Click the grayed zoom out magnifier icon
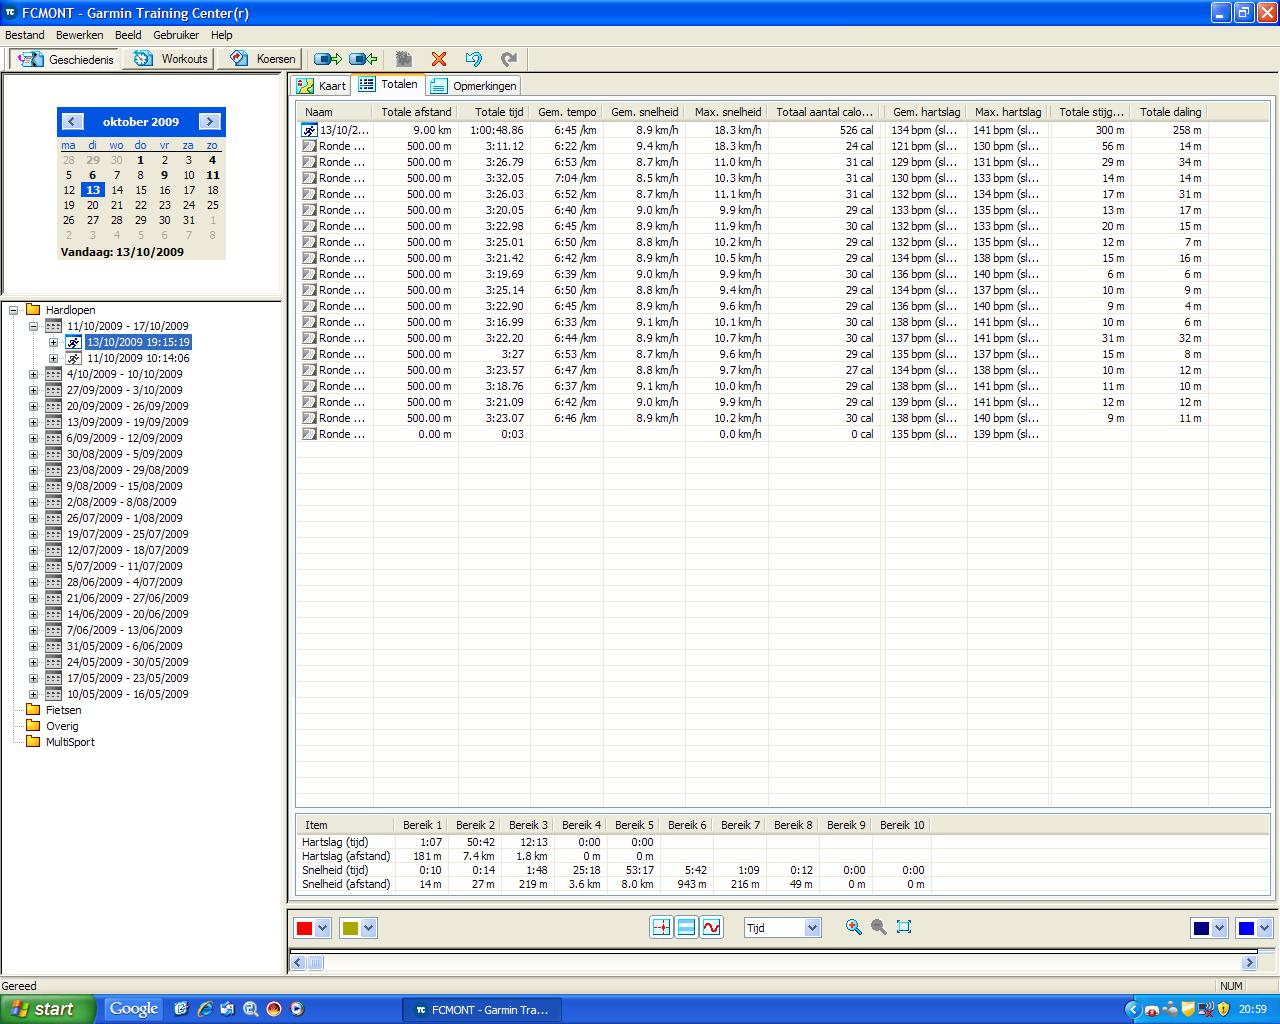This screenshot has height=1024, width=1280. (x=878, y=927)
